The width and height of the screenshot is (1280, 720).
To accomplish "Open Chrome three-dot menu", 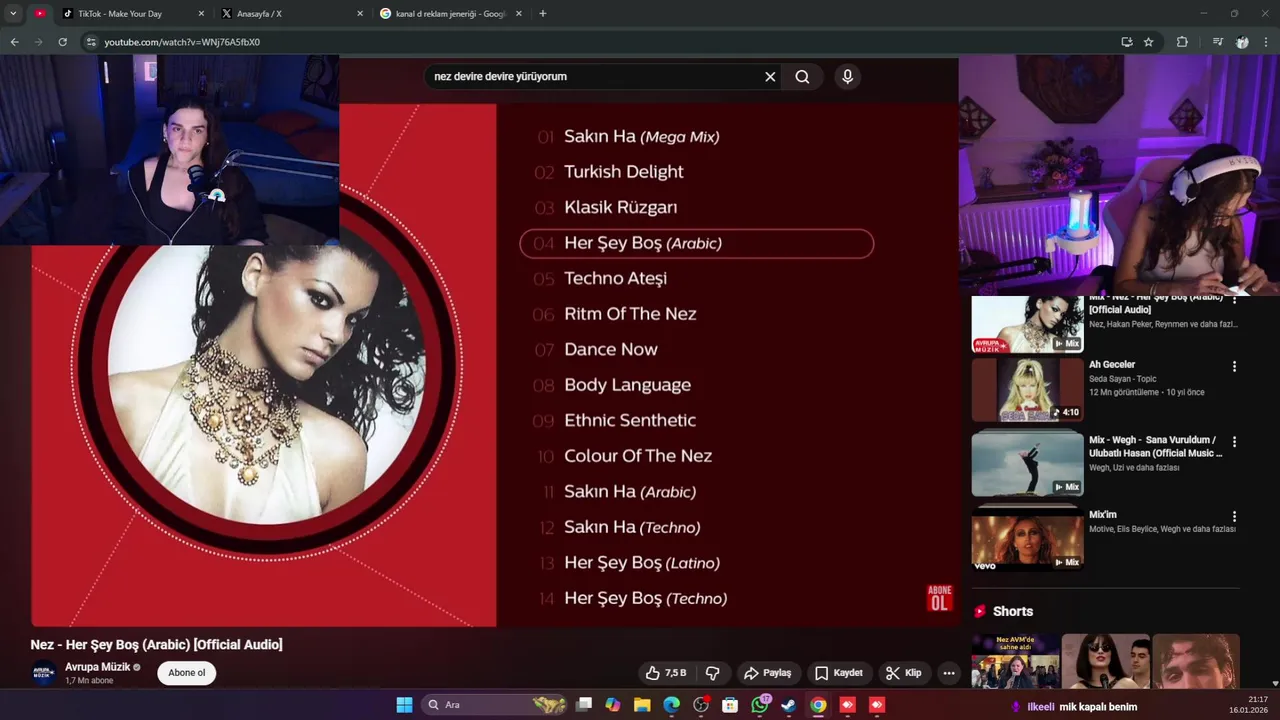I will (1267, 42).
